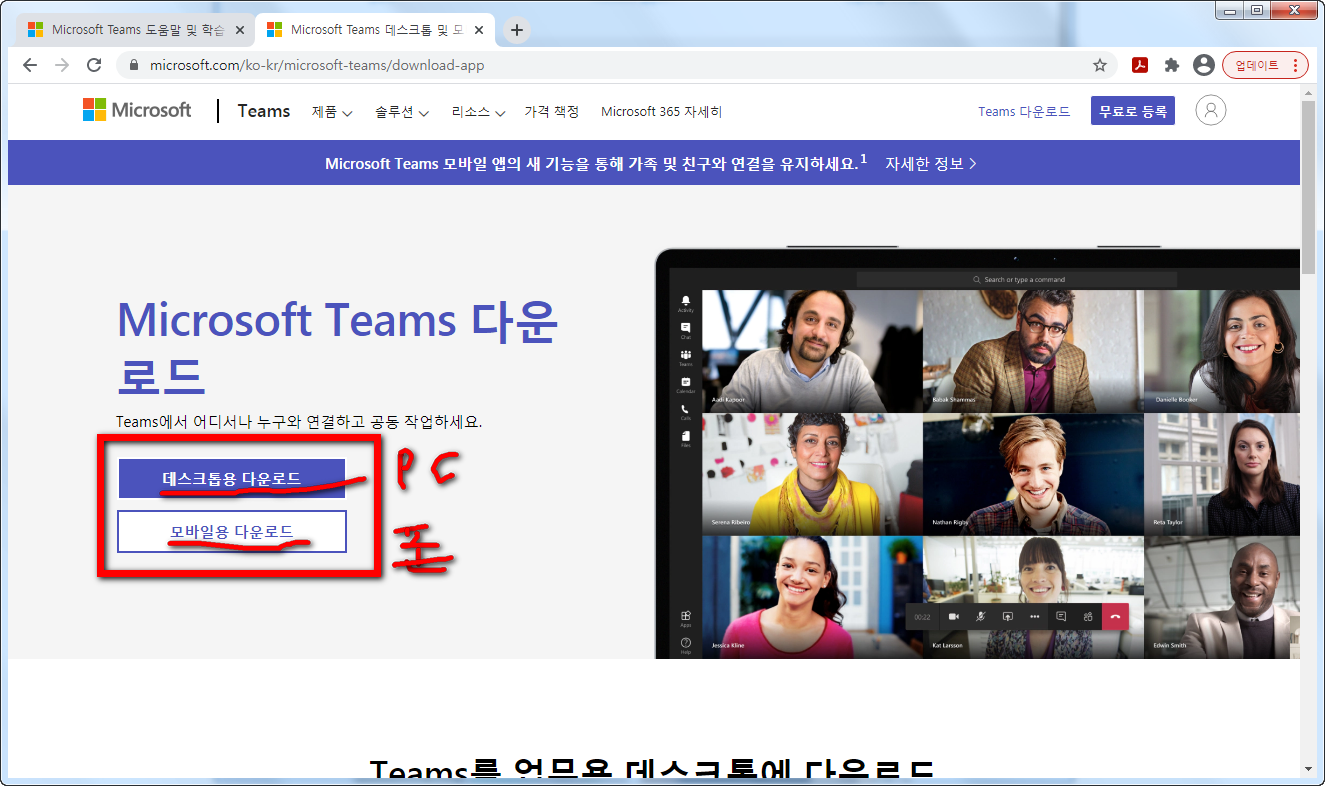Click the Files icon in mockup sidebar
This screenshot has height=786, width=1325.
click(x=686, y=438)
